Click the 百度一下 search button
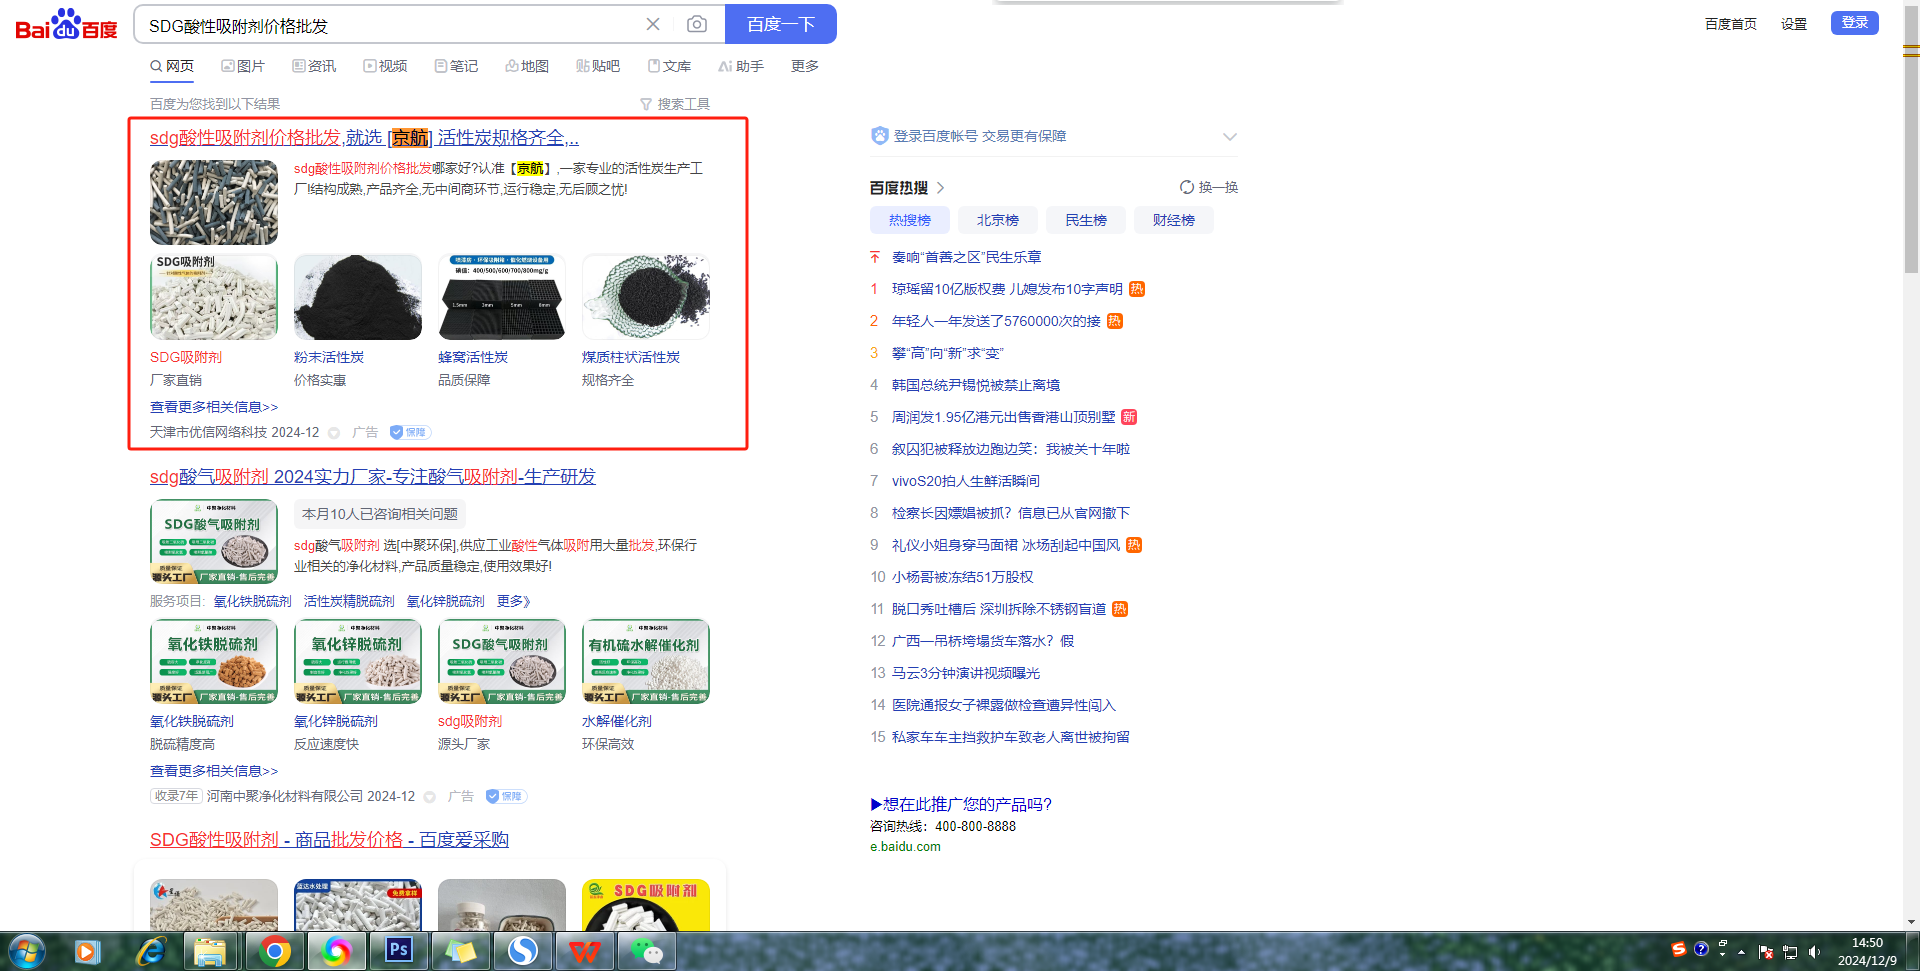Viewport: 1920px width, 971px height. (780, 24)
